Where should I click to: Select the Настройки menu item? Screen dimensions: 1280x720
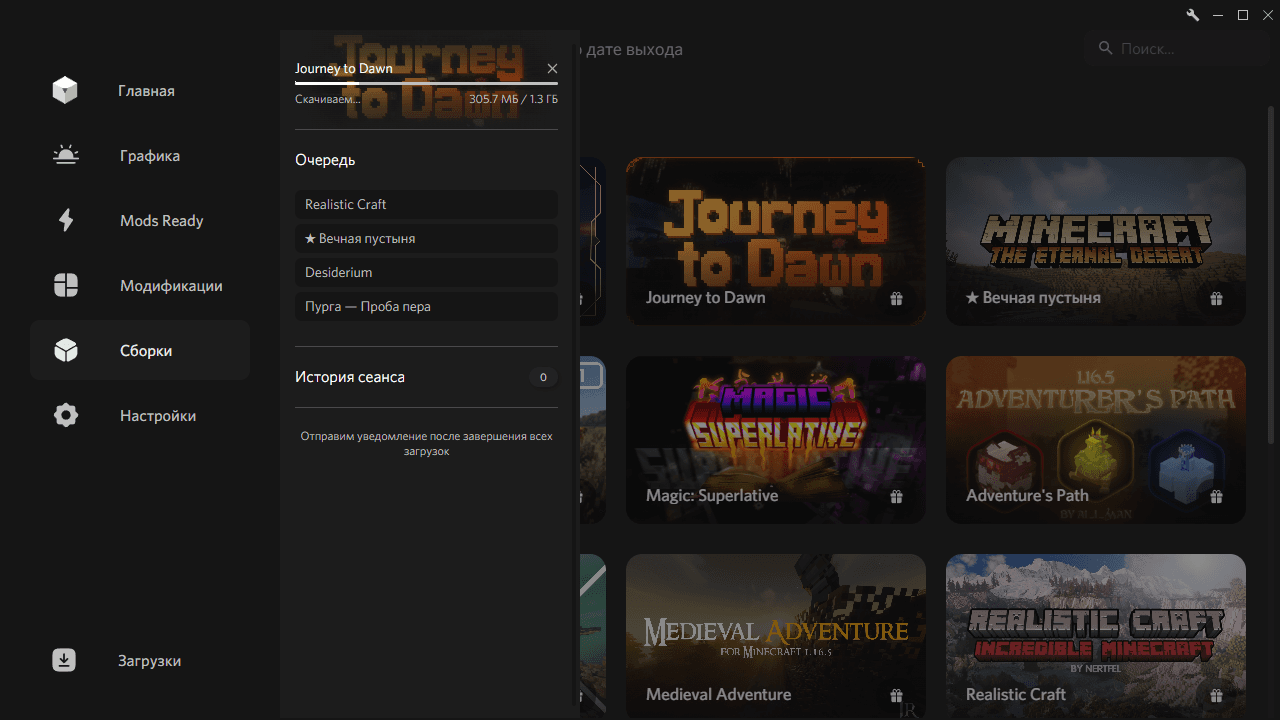click(x=140, y=416)
